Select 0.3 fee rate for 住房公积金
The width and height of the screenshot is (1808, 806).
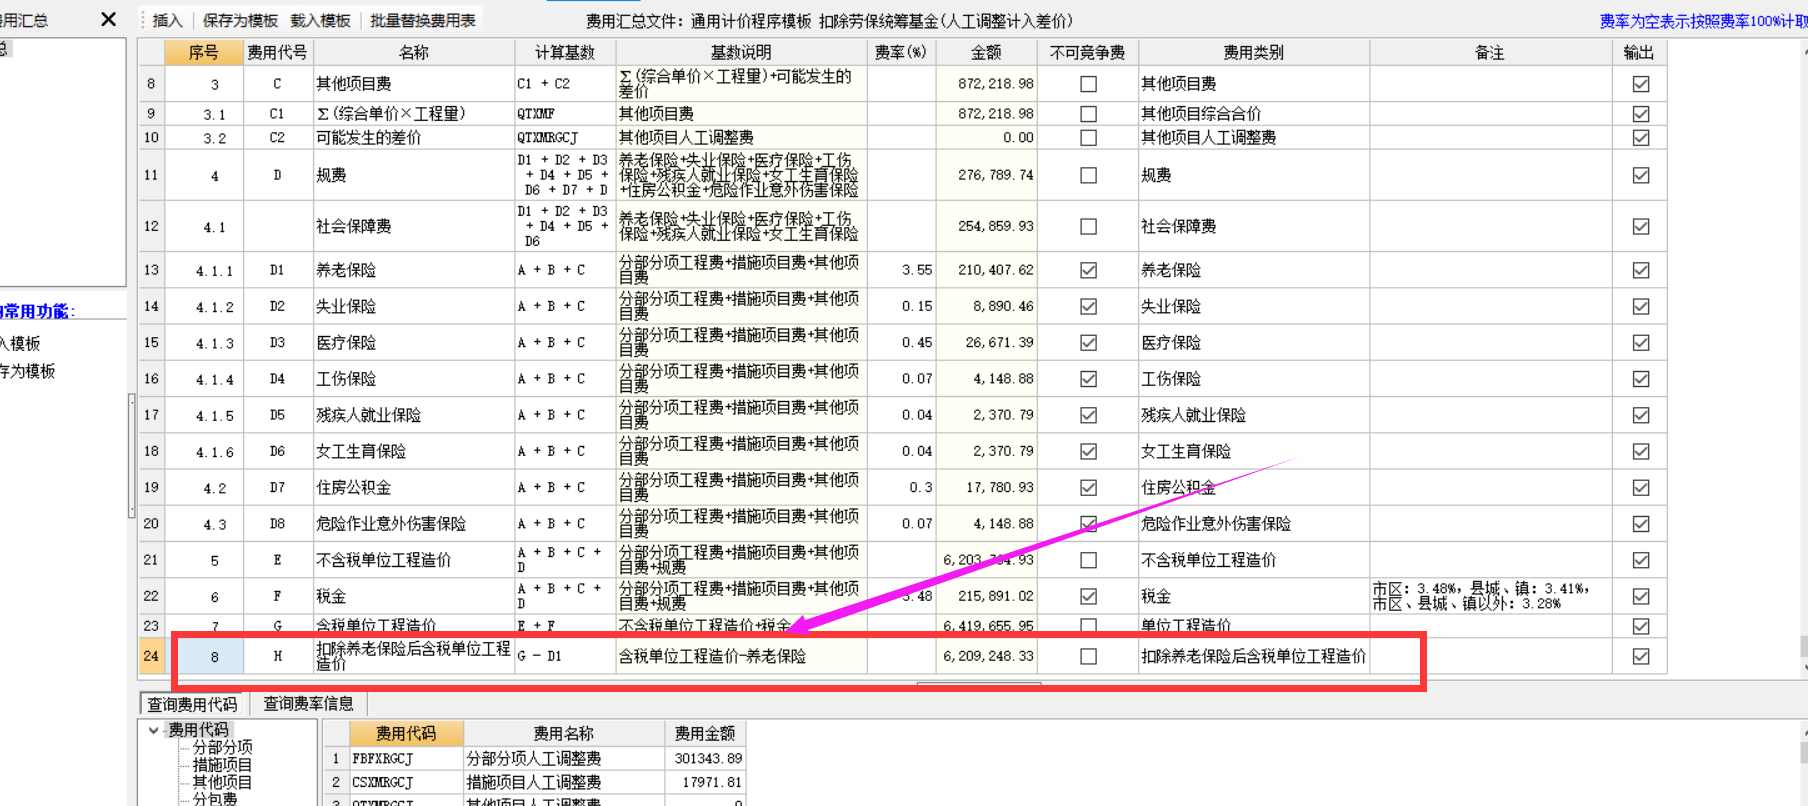(901, 487)
